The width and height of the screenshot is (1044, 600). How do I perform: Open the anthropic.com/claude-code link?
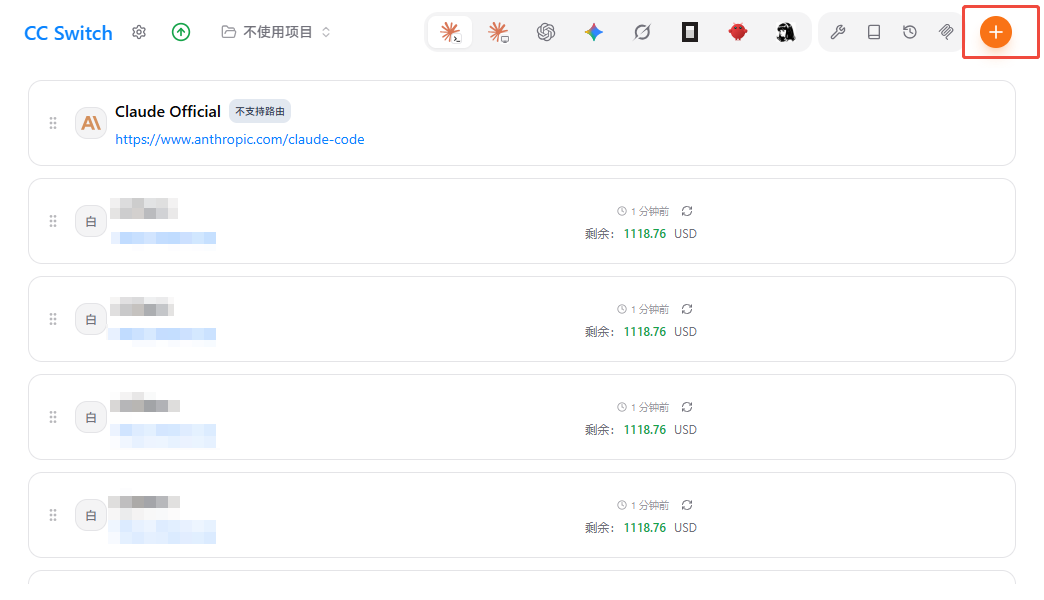pyautogui.click(x=240, y=139)
